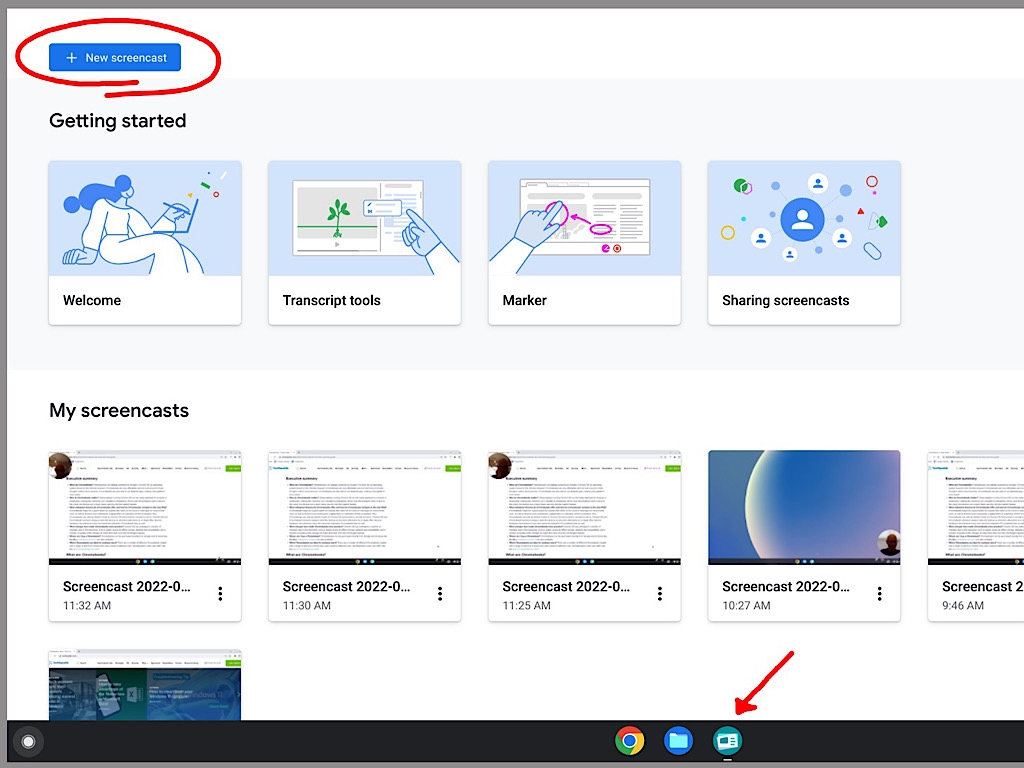Select the Screencast app icon in the shelf
This screenshot has width=1024, height=768.
tap(727, 741)
